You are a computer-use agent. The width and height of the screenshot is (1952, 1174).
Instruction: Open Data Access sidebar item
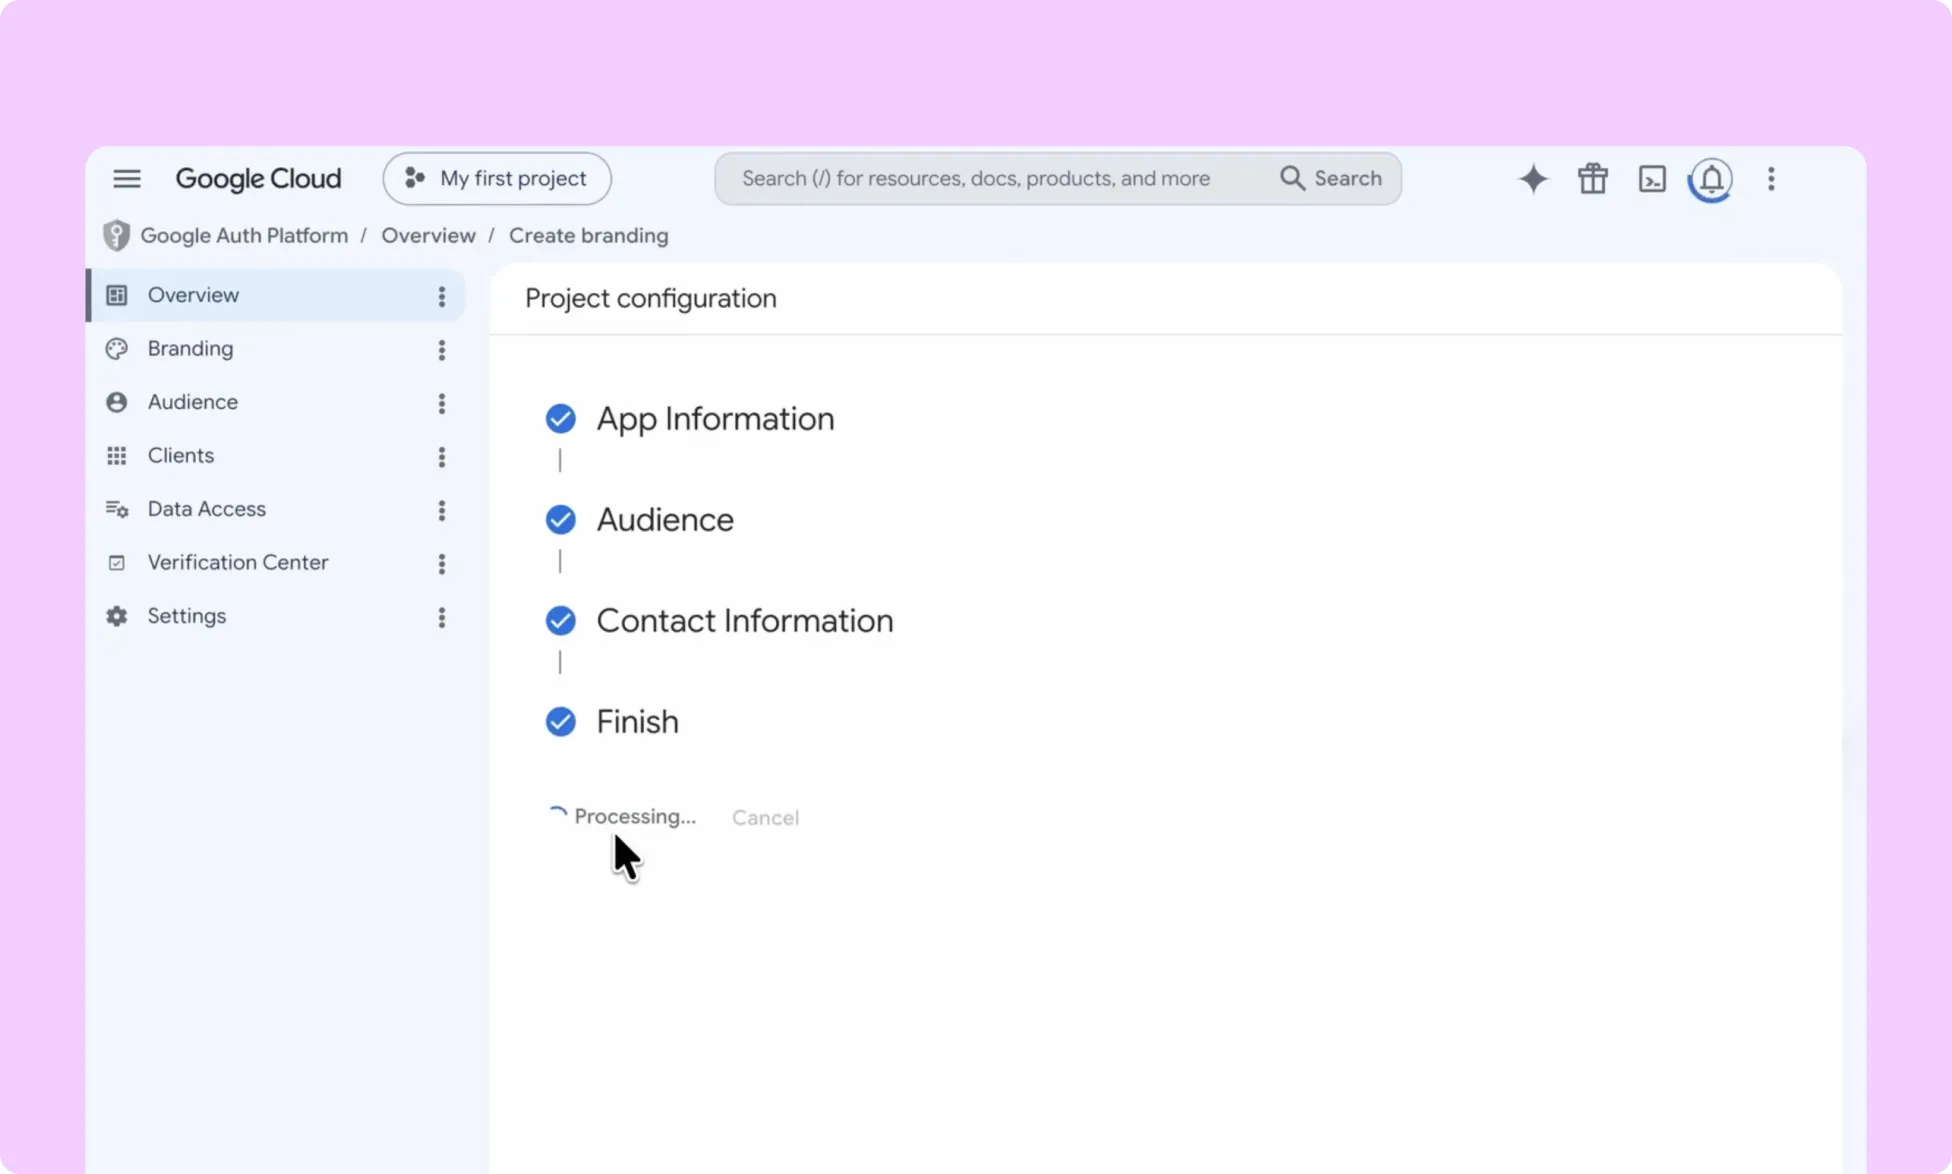point(276,509)
